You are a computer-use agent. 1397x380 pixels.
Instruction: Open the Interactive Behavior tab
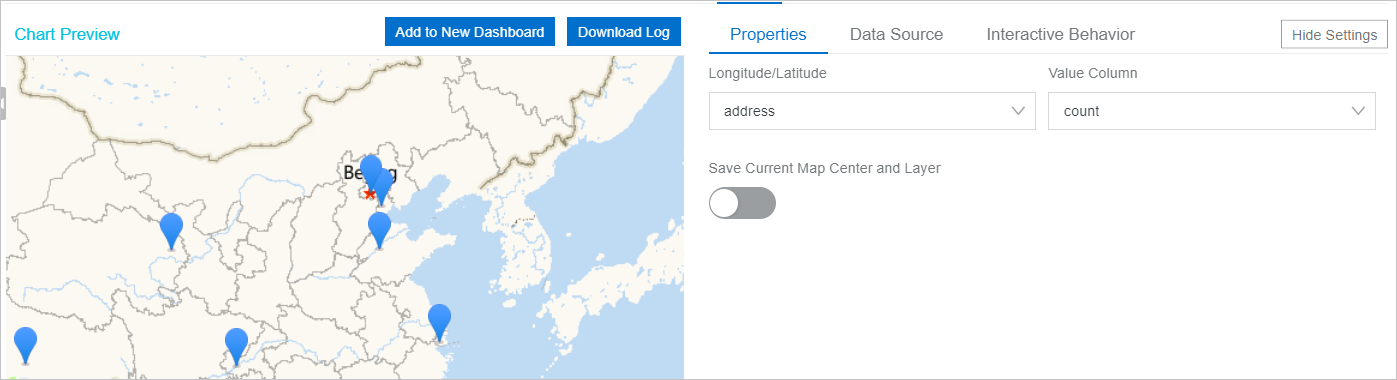point(1060,34)
